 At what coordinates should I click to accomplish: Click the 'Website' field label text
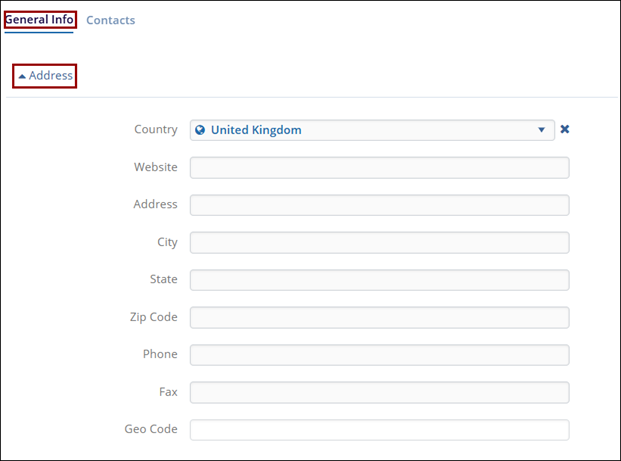(x=155, y=167)
